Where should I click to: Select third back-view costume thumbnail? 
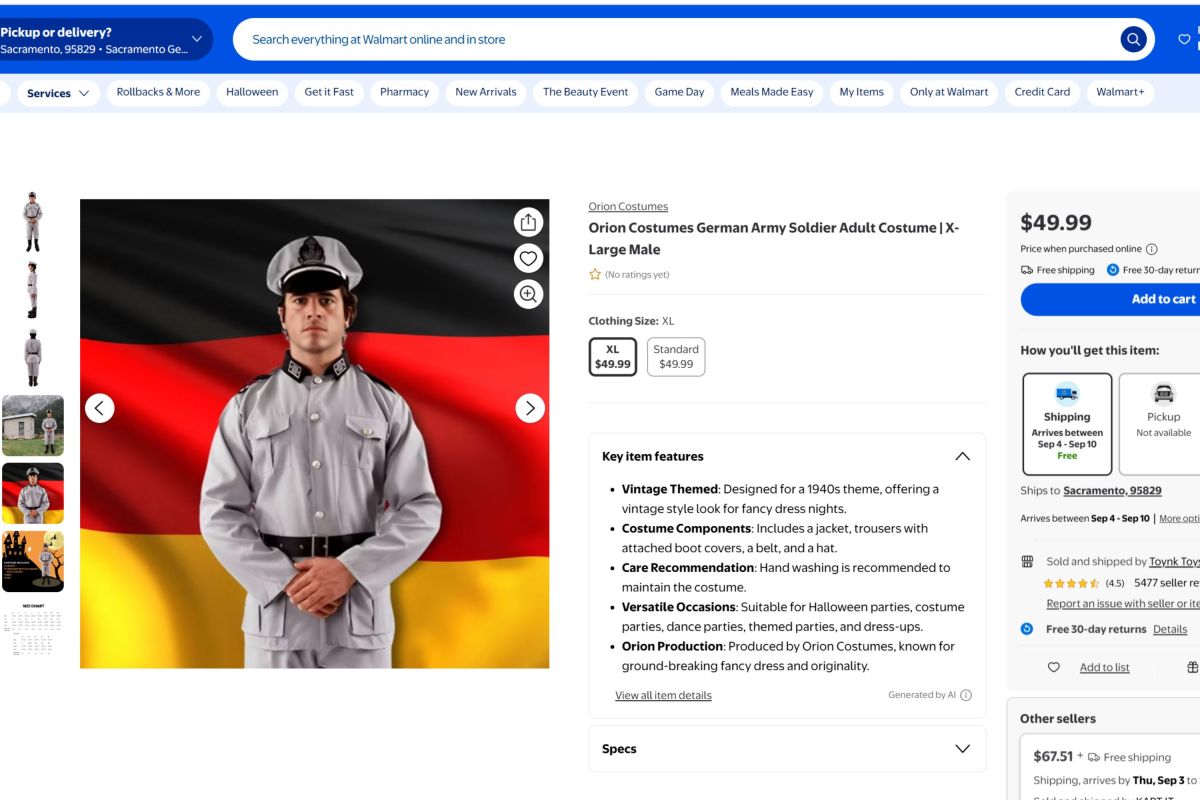pyautogui.click(x=33, y=357)
